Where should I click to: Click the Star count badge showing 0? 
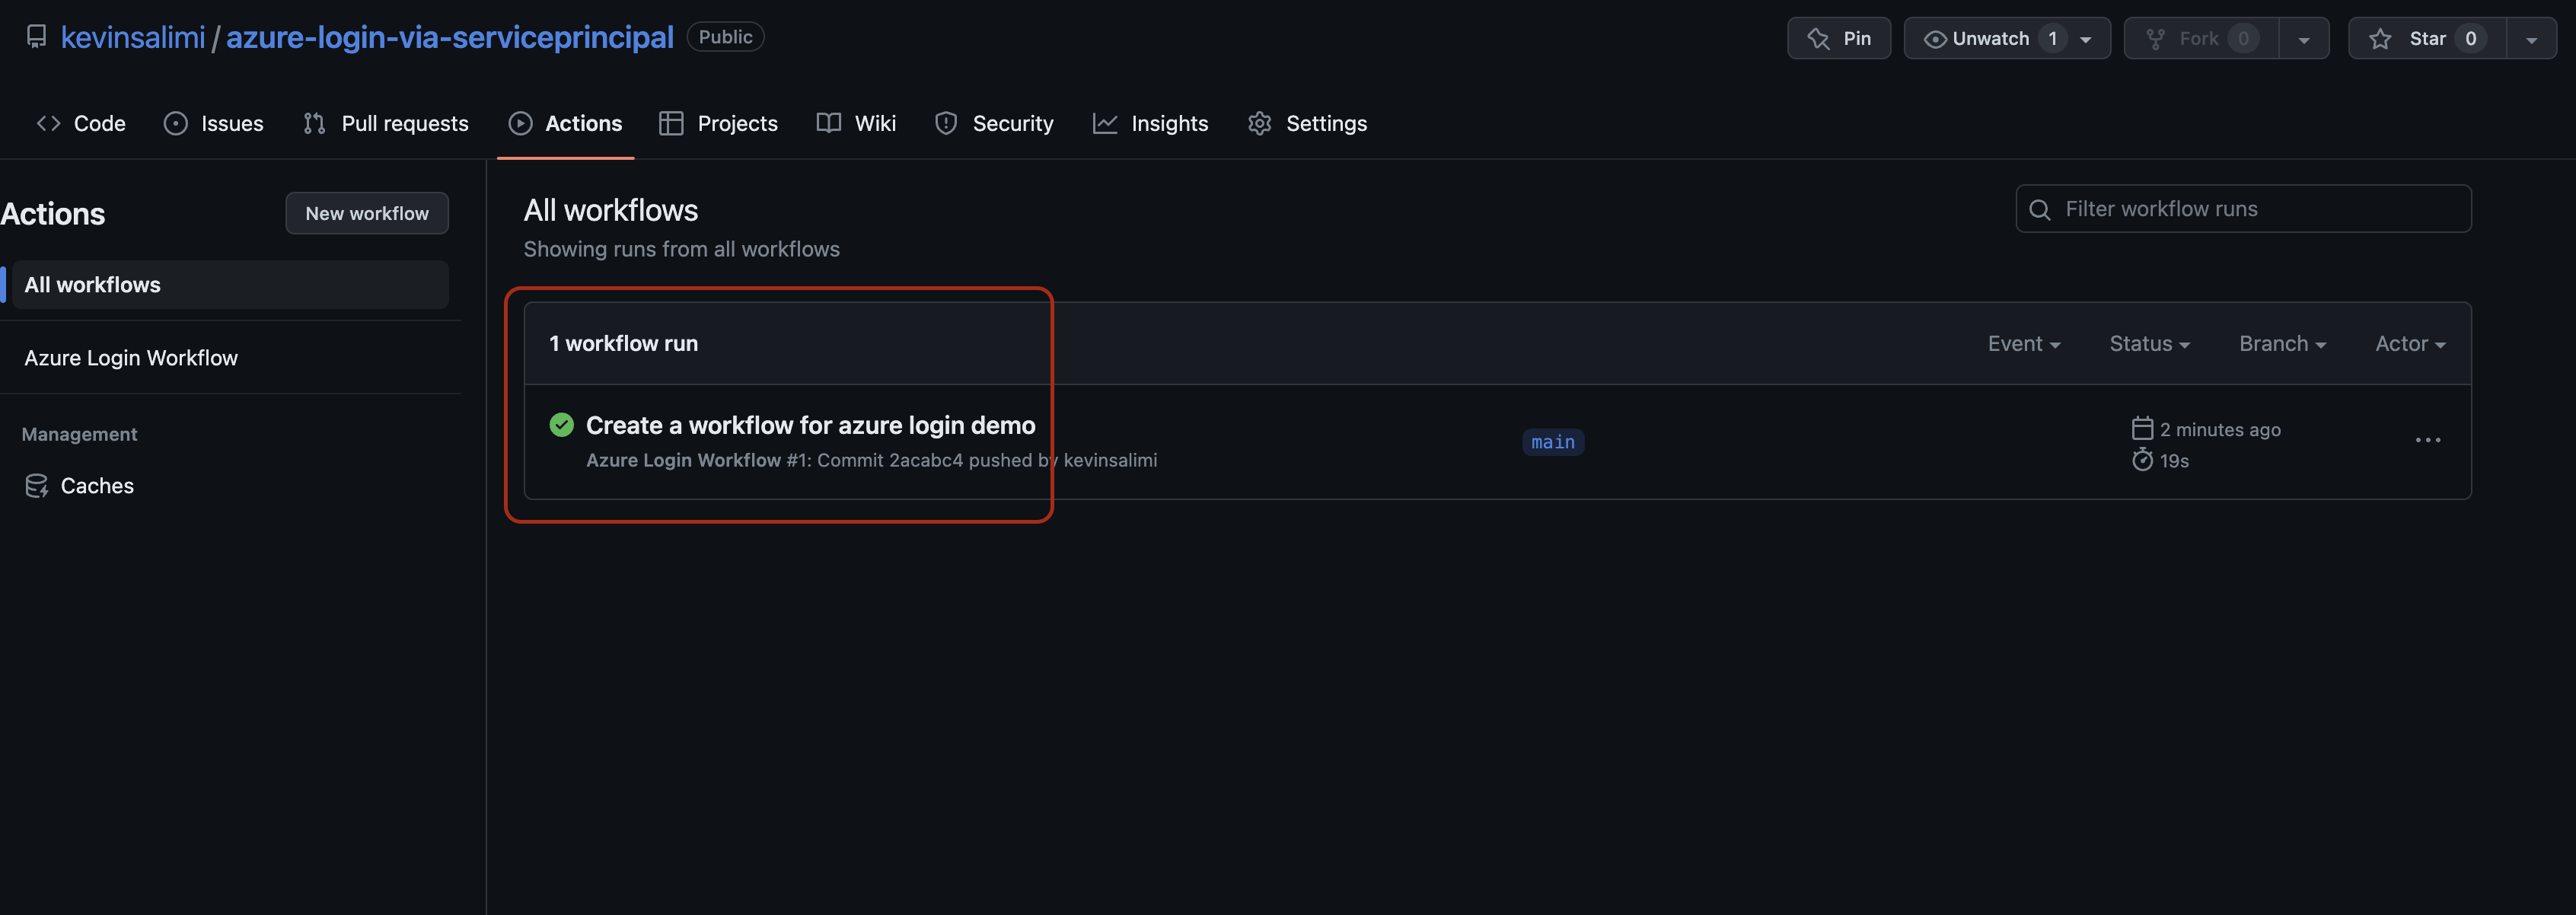(2470, 39)
